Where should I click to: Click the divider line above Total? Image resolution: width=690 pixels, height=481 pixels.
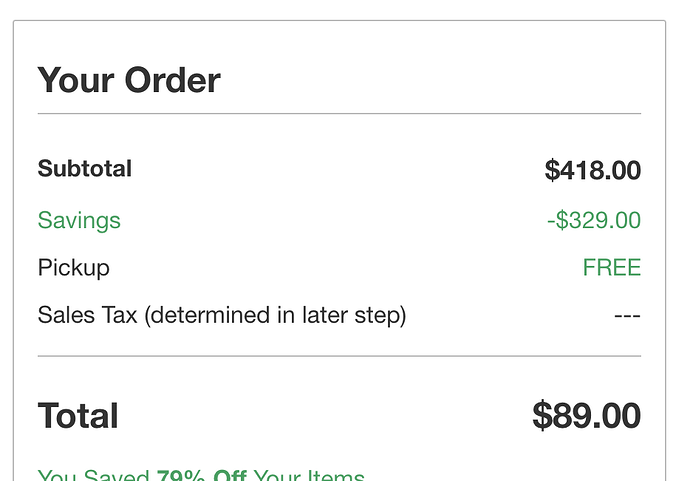pos(339,356)
